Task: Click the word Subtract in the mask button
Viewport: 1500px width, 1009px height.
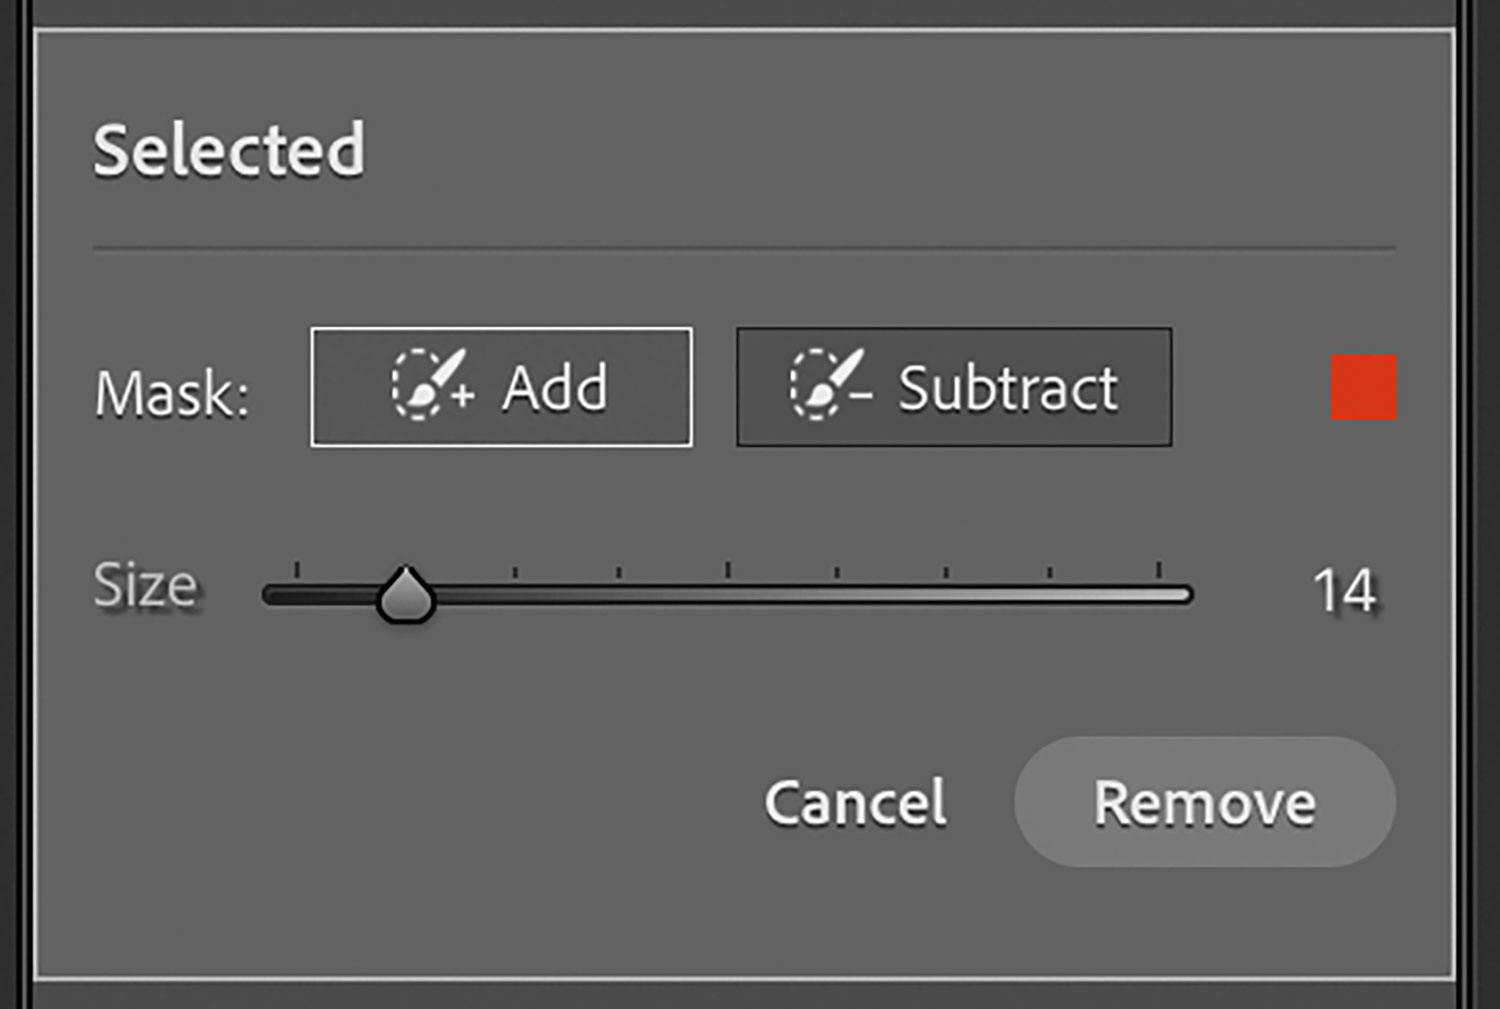Action: 1008,387
